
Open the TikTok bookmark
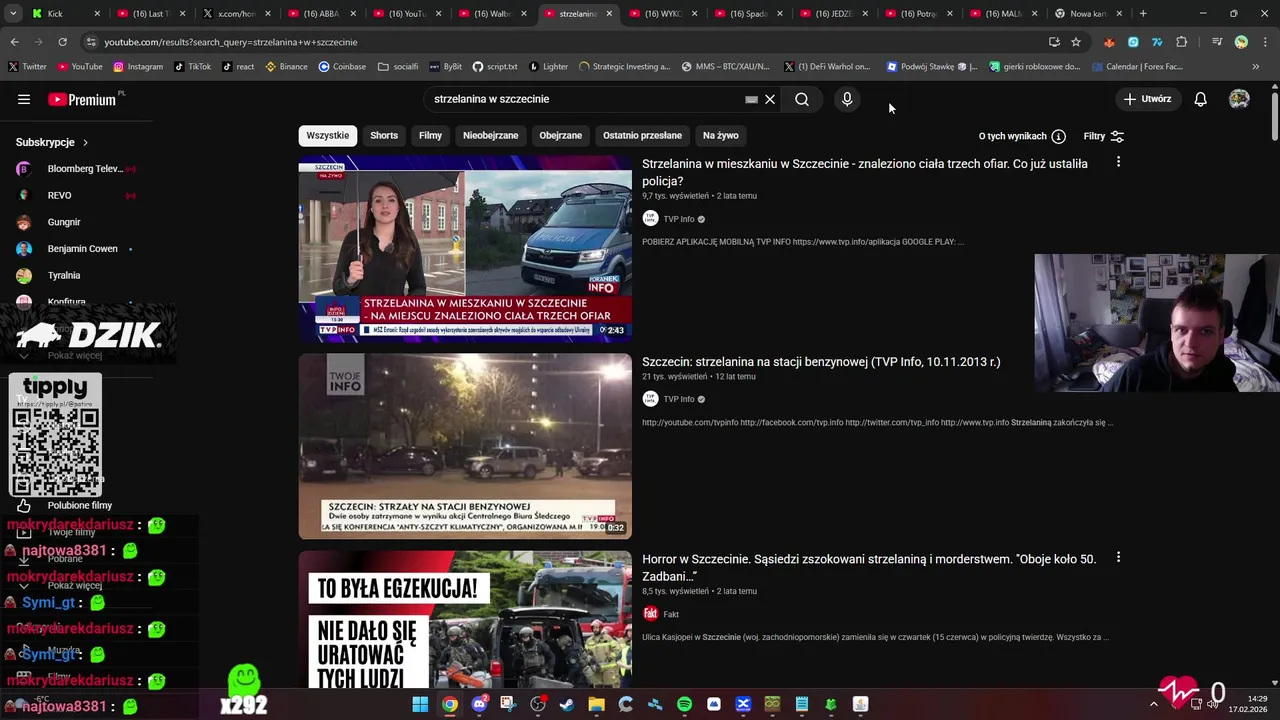(x=192, y=67)
